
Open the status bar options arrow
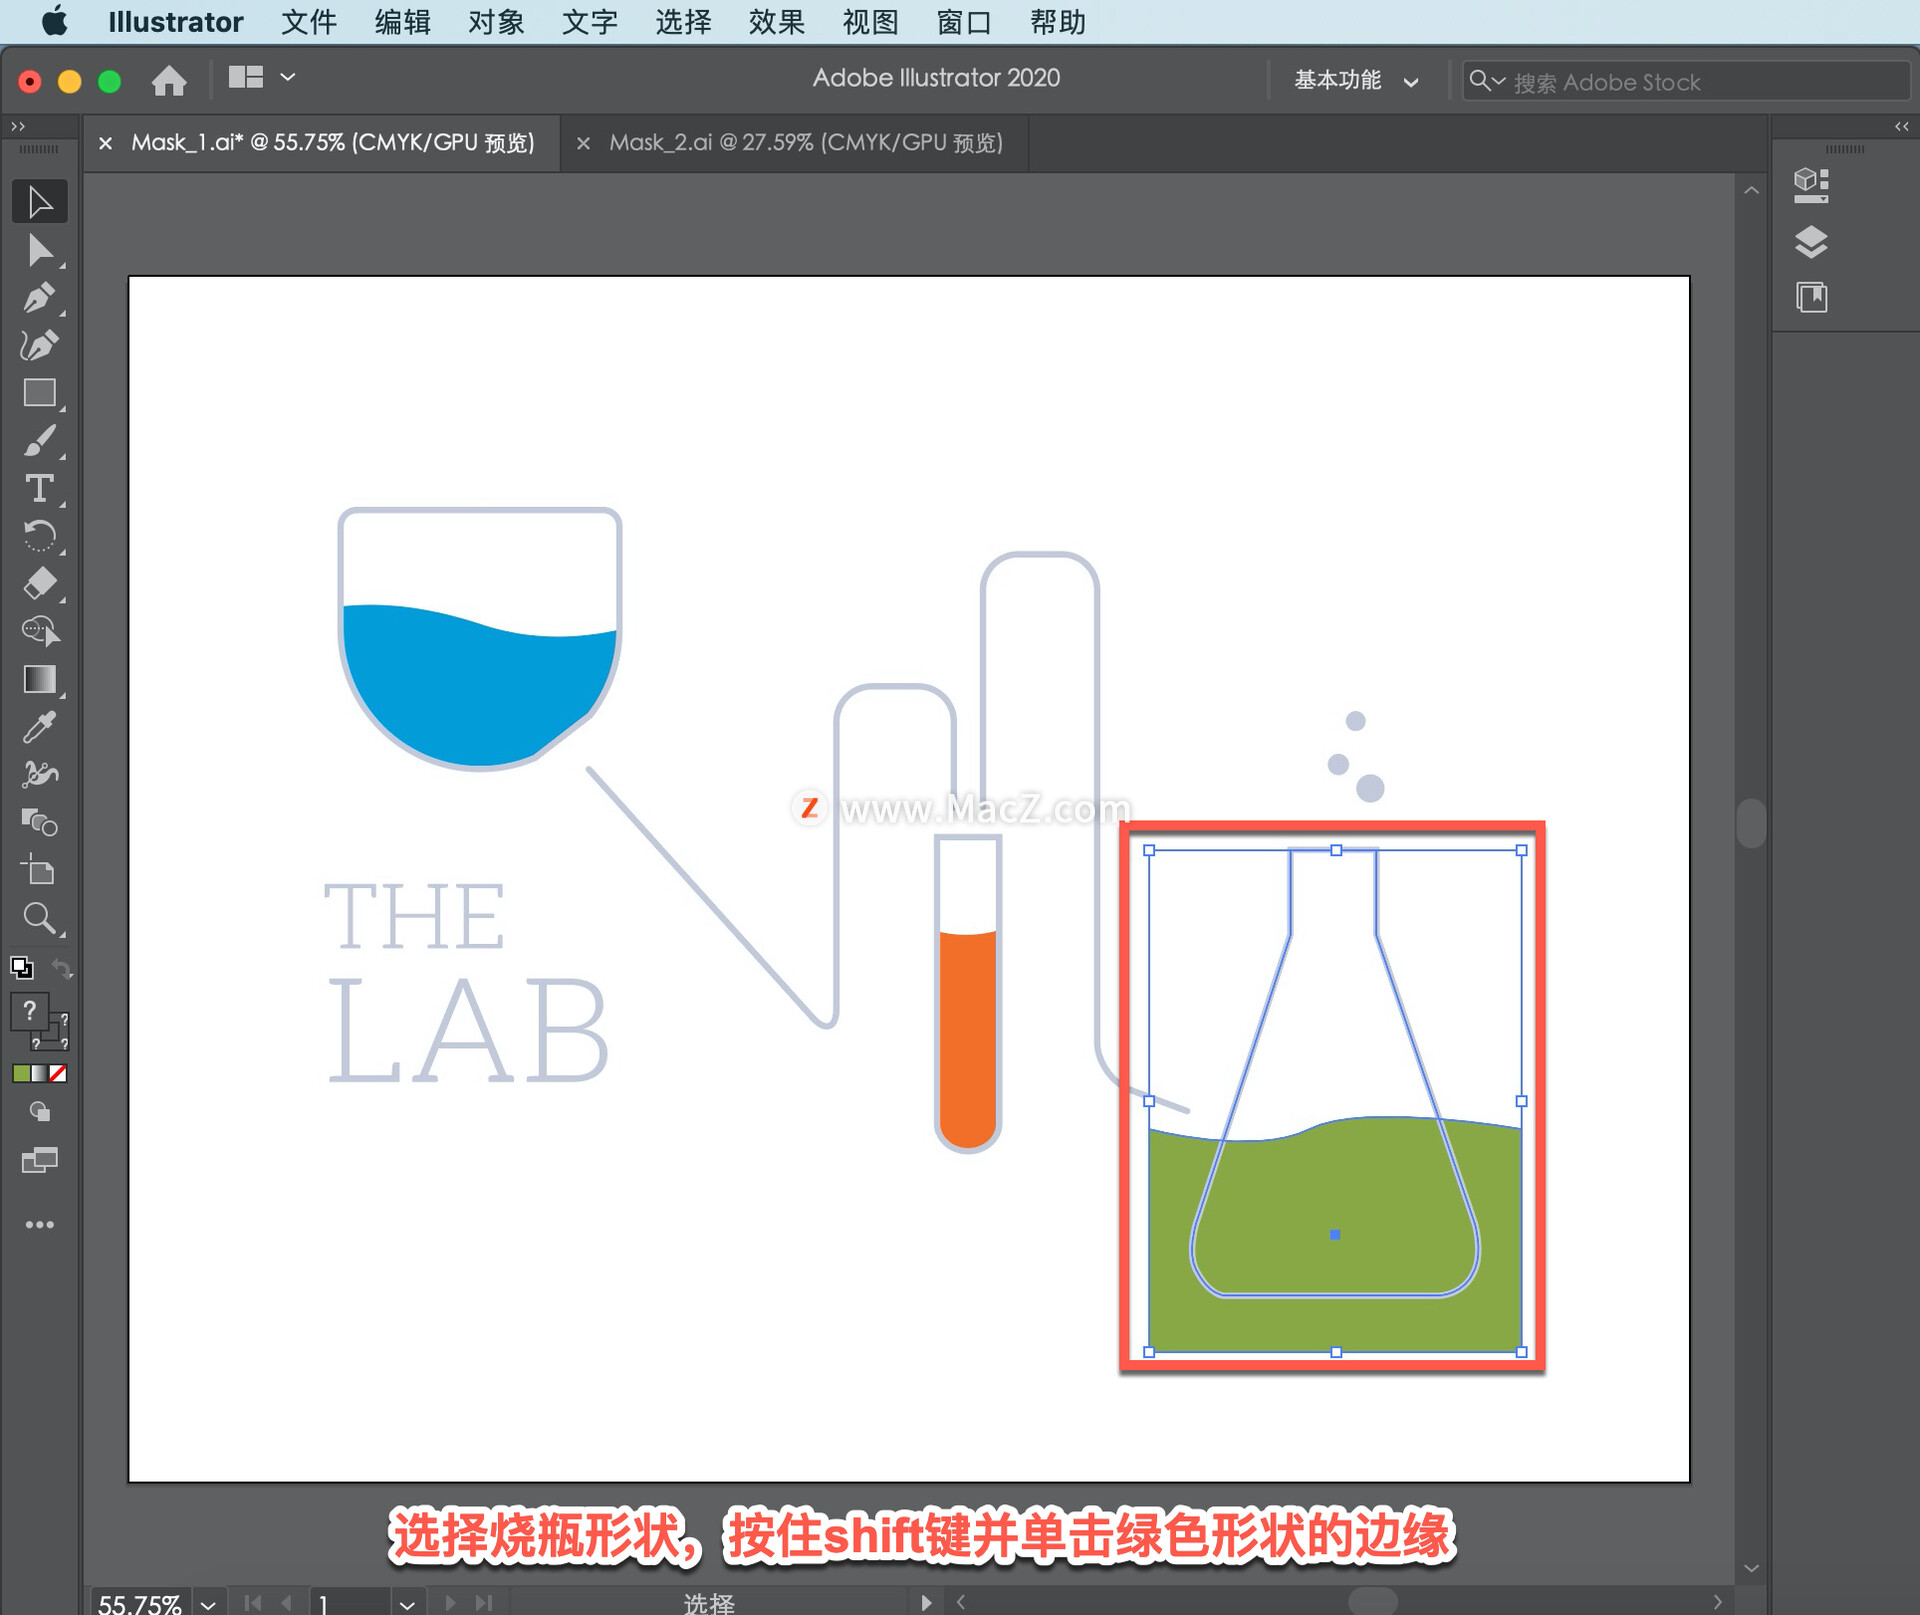pos(926,1603)
